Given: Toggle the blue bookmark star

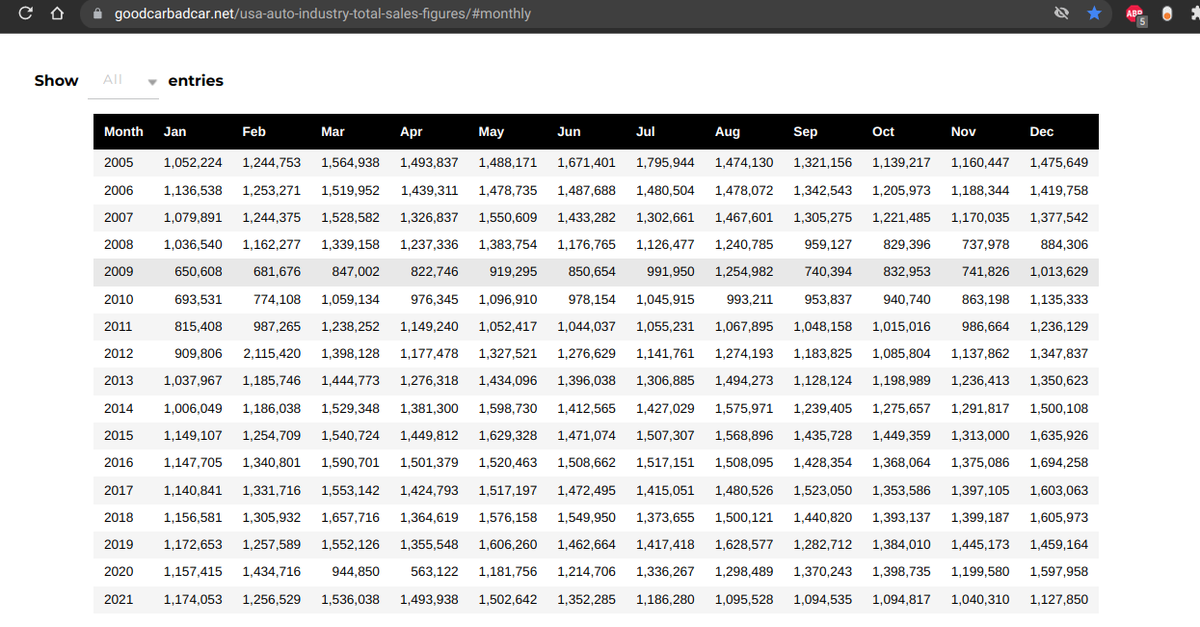Looking at the screenshot, I should 1095,14.
